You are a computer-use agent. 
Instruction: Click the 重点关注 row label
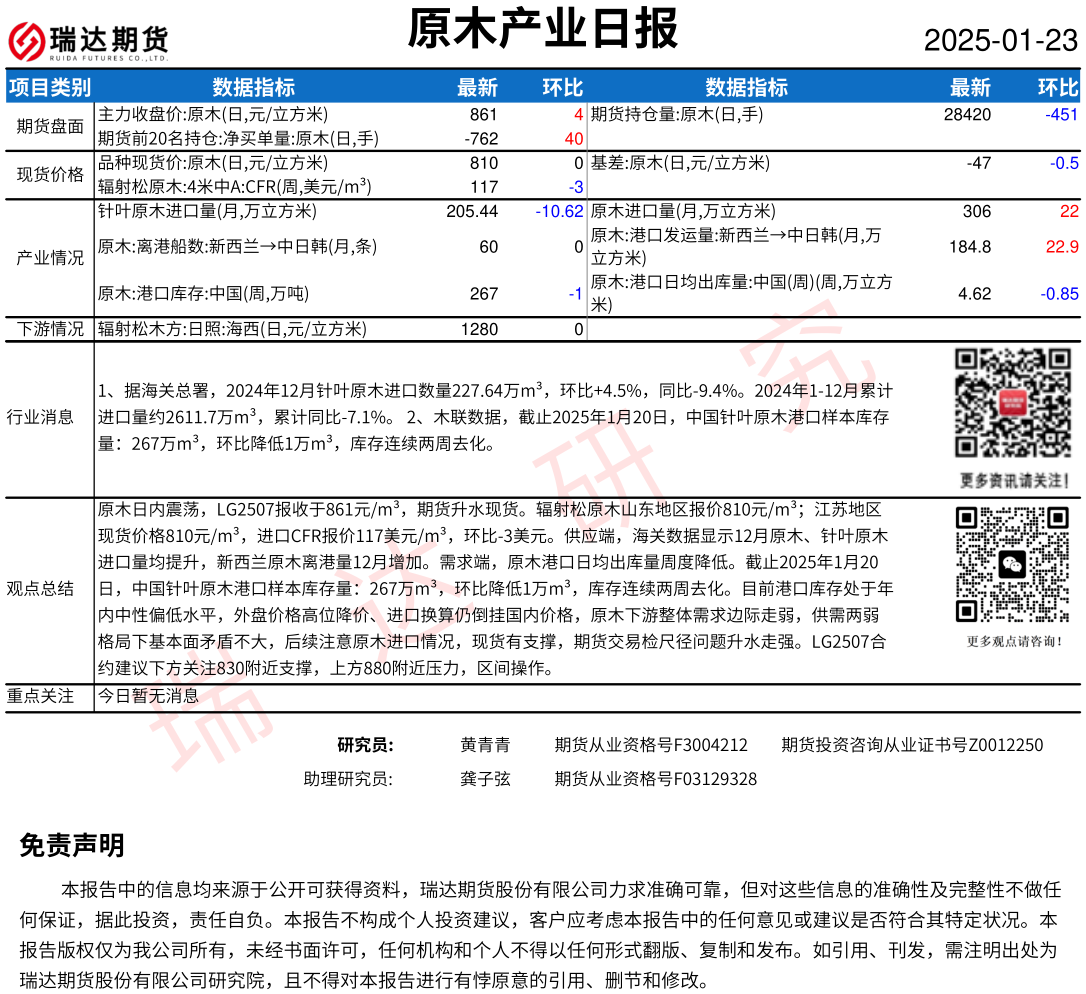(40, 696)
